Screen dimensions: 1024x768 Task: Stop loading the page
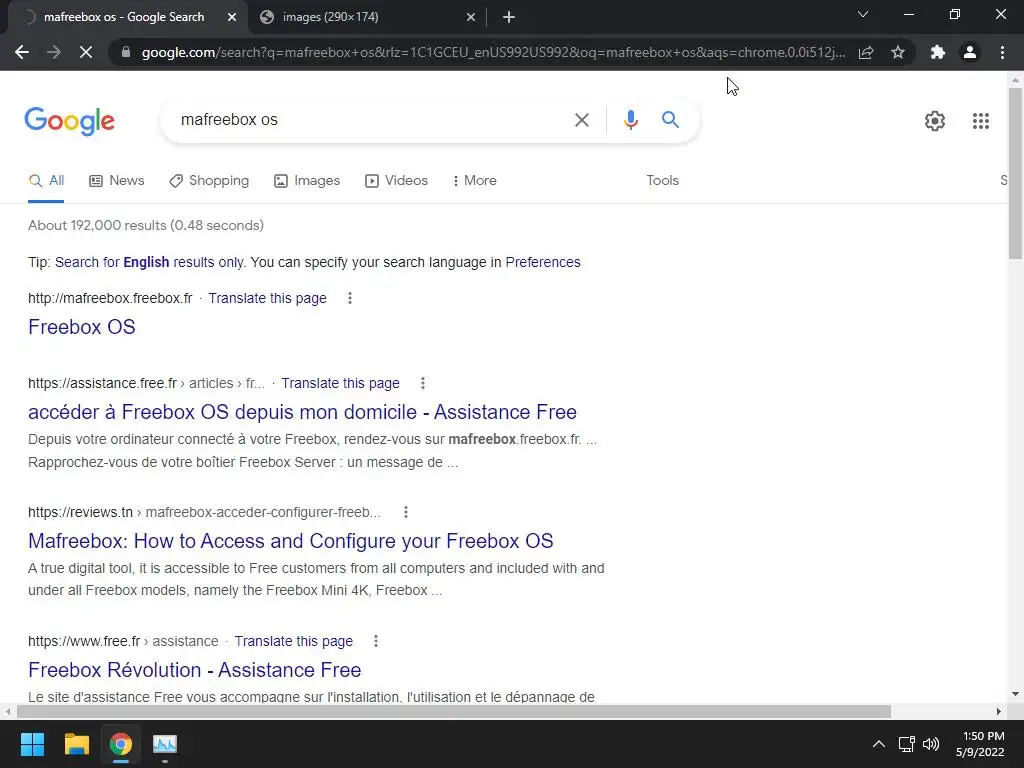[x=86, y=52]
